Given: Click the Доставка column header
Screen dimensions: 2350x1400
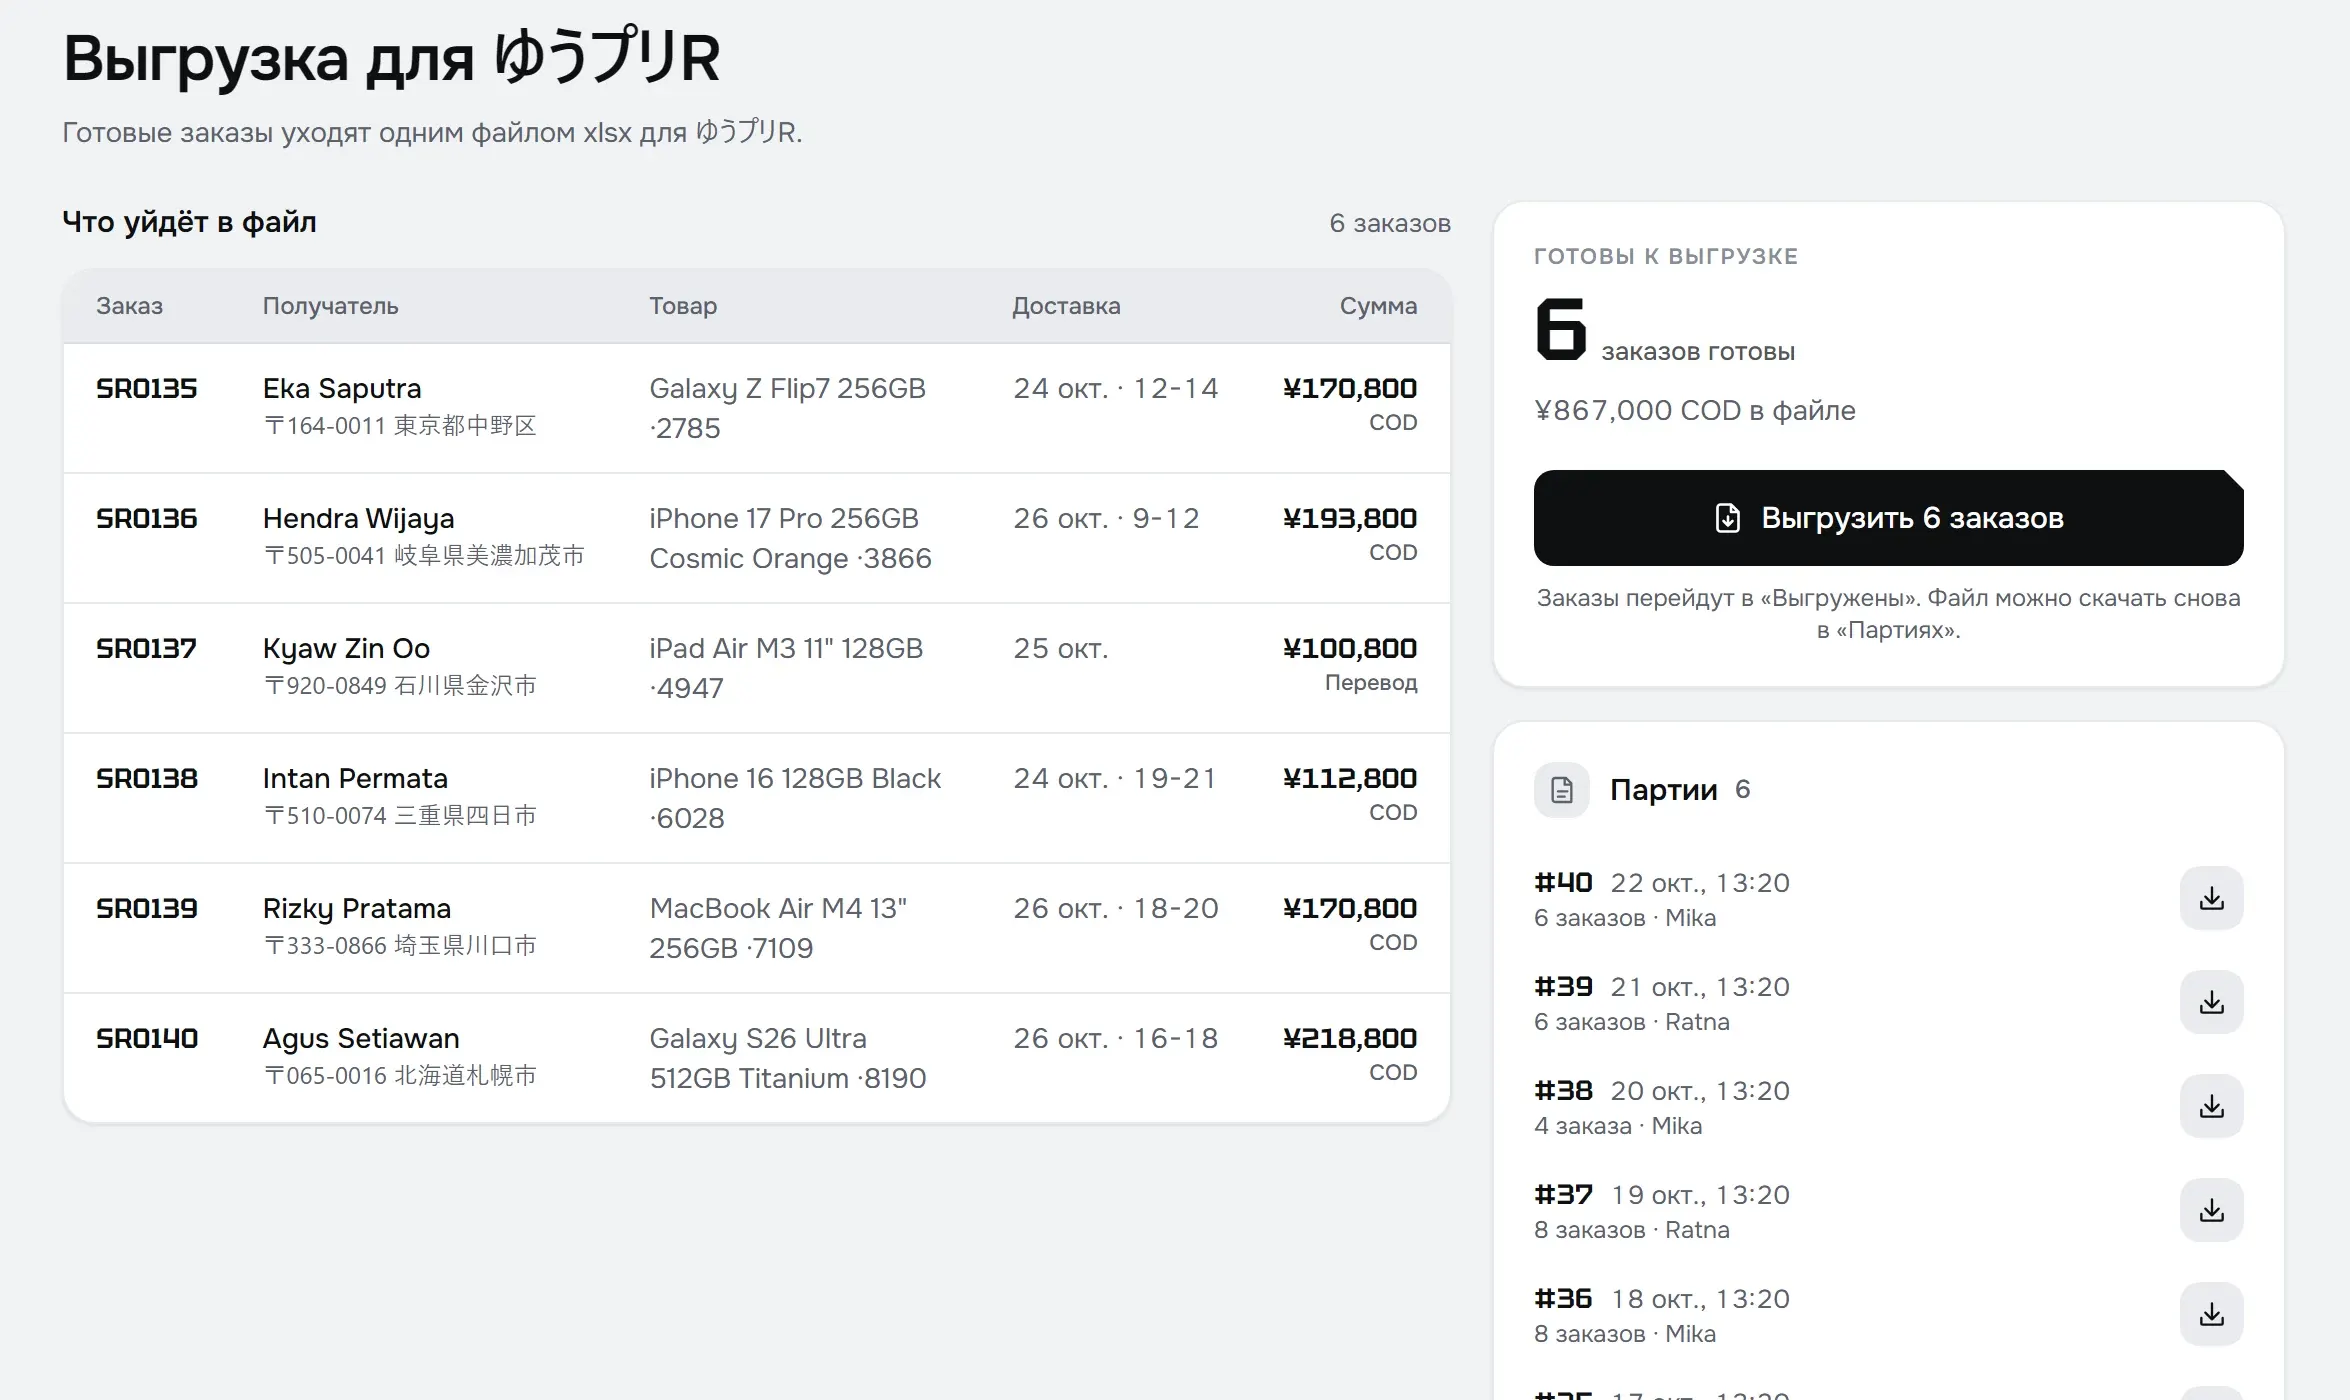Looking at the screenshot, I should [x=1066, y=306].
